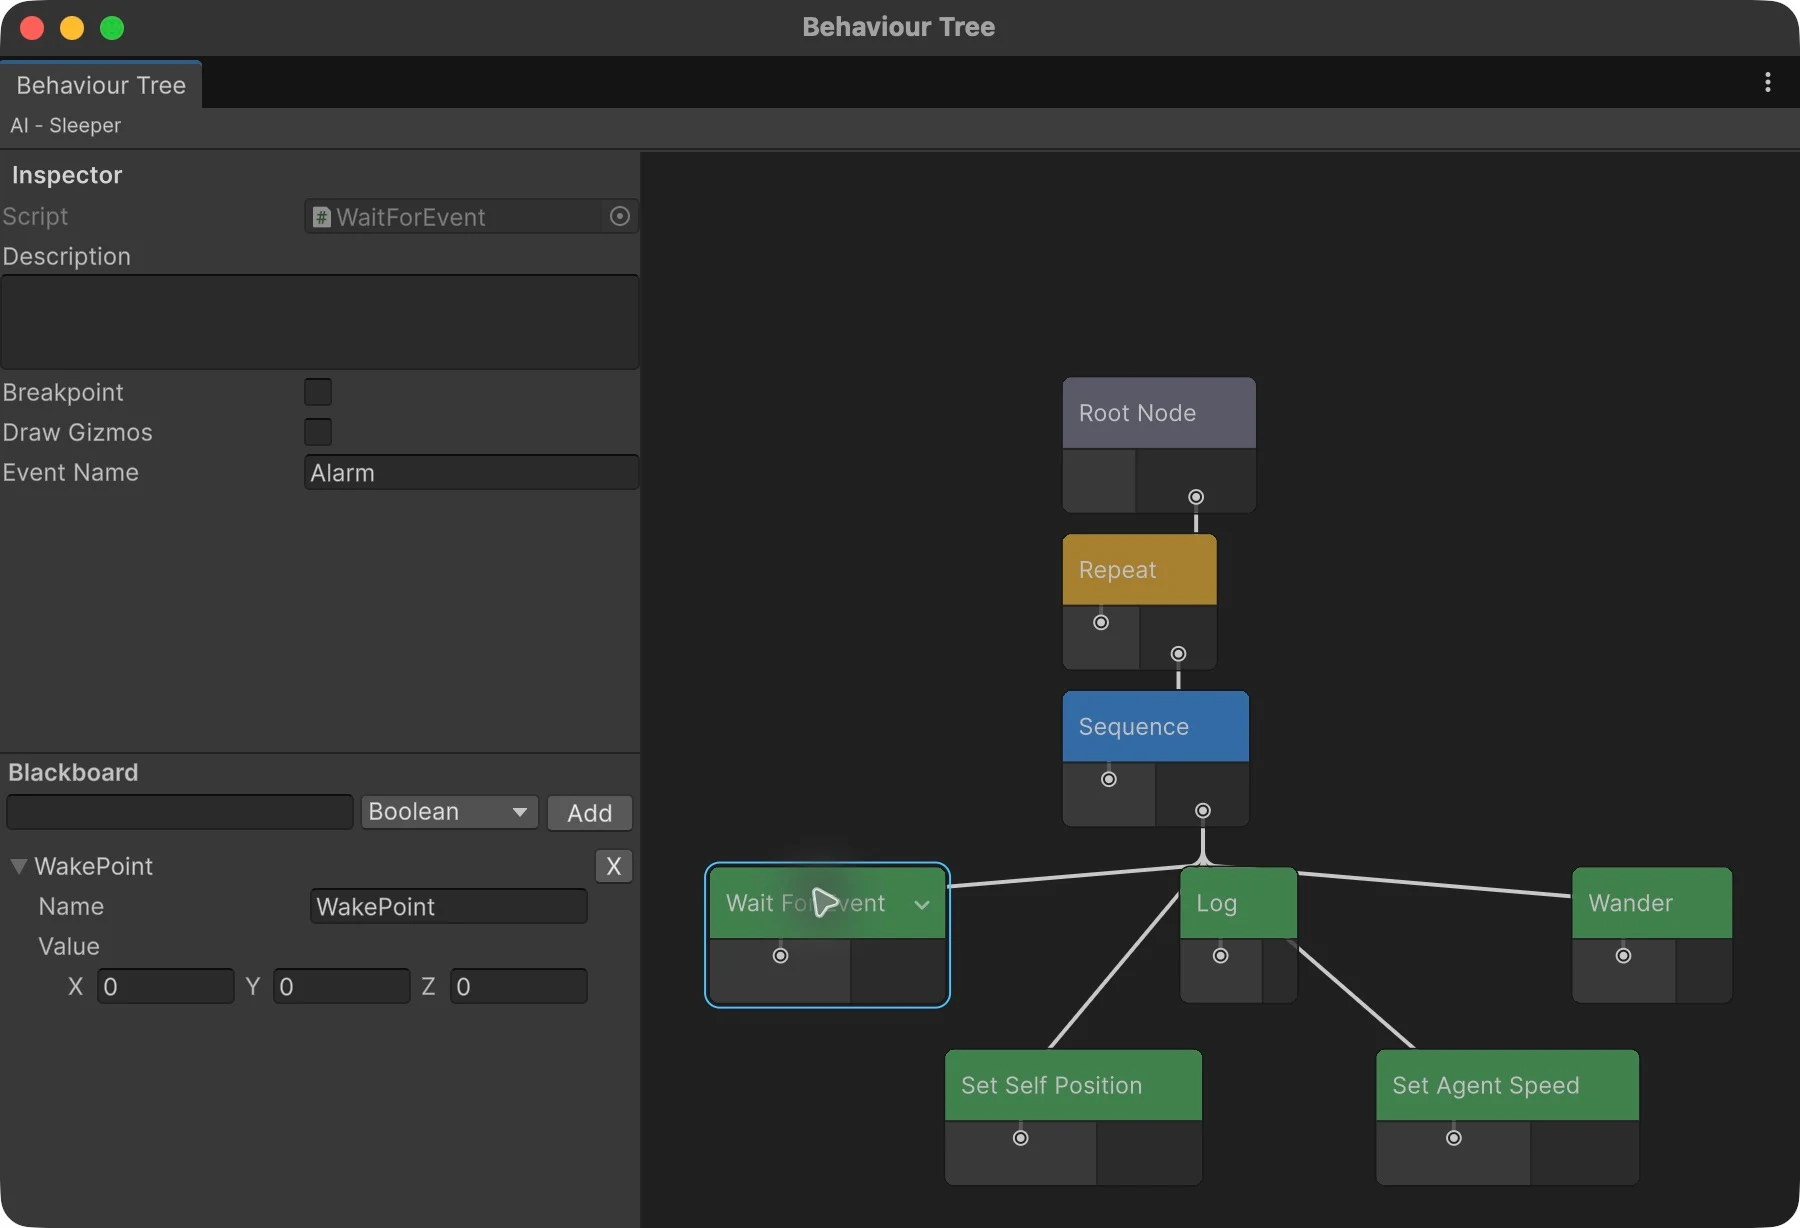
Task: Click the Wait For Event input port
Action: (781, 956)
